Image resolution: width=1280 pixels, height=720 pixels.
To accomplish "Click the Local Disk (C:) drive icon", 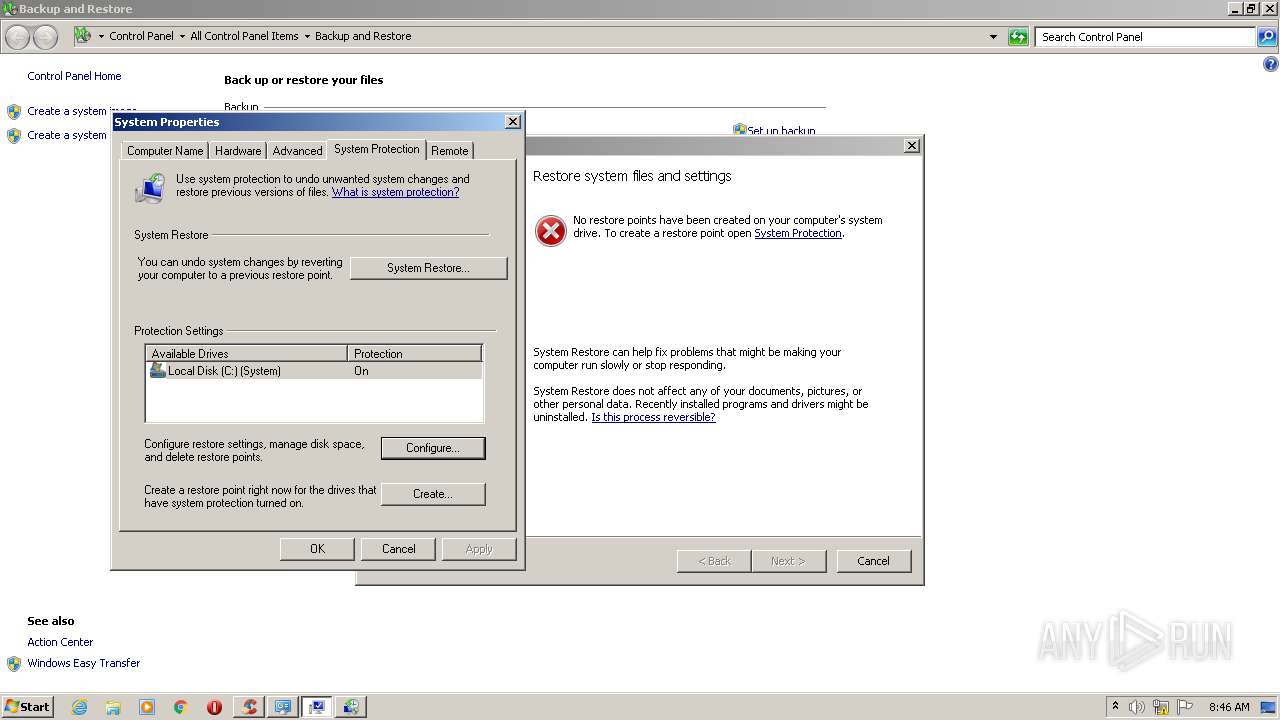I will click(158, 370).
